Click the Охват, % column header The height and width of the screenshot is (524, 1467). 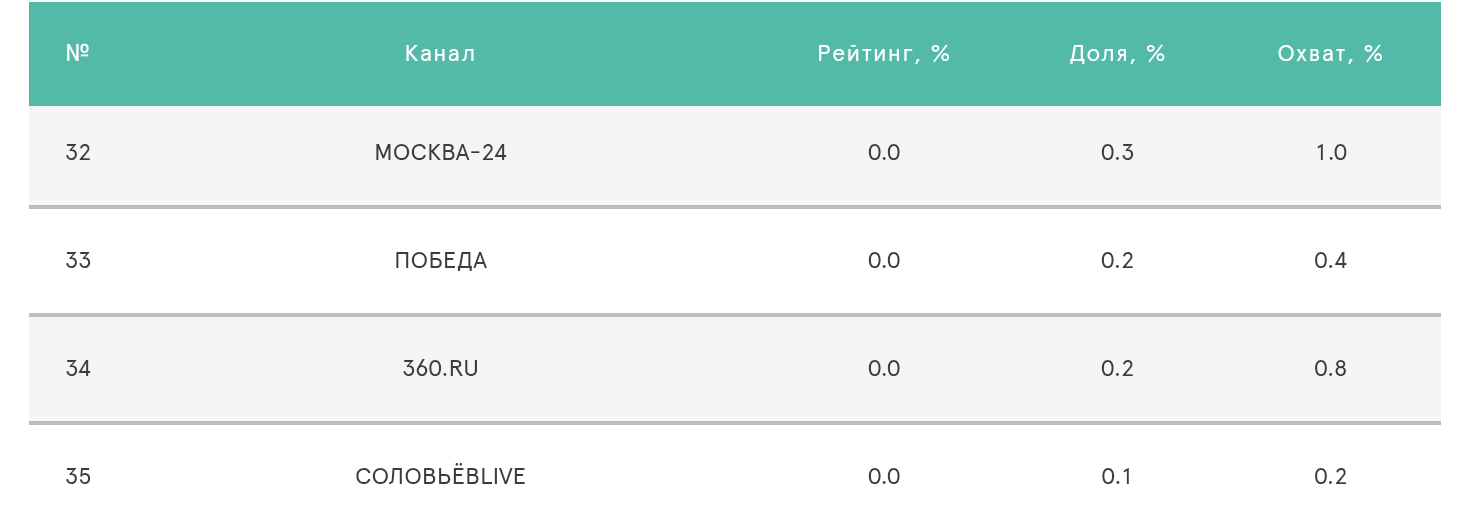point(1330,54)
